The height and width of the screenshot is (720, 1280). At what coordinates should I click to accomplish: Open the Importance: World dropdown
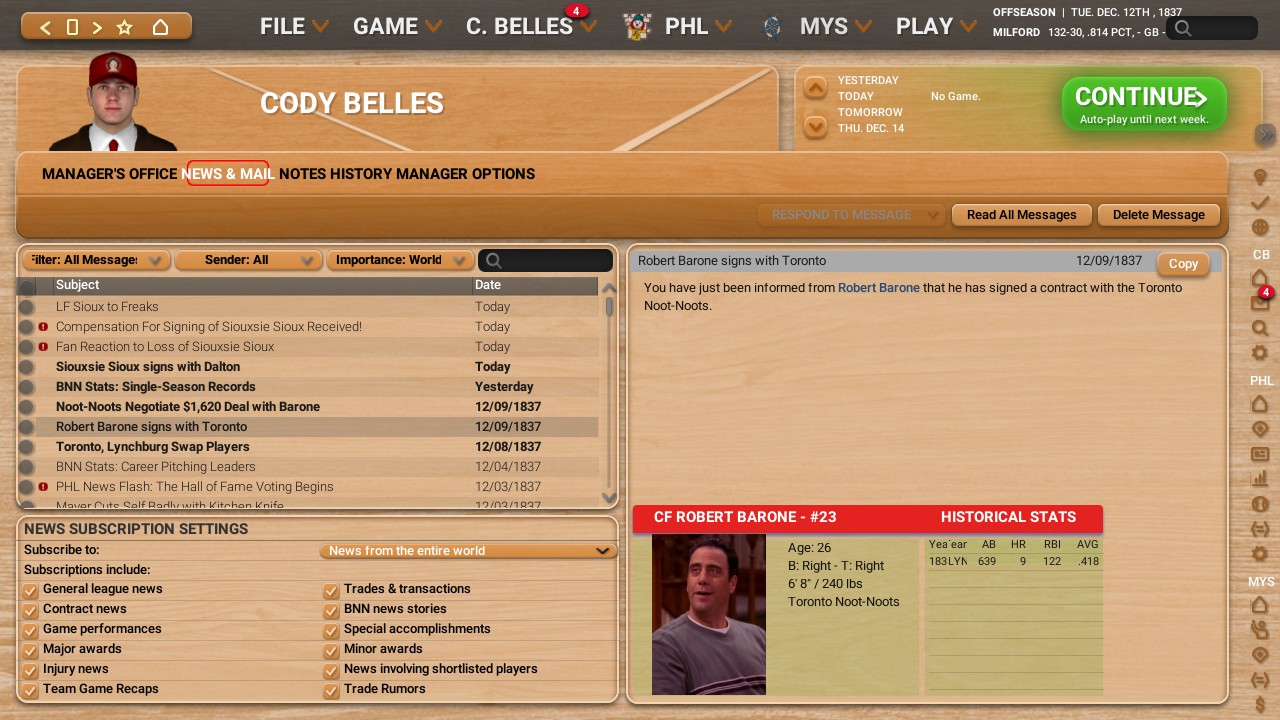pyautogui.click(x=400, y=260)
